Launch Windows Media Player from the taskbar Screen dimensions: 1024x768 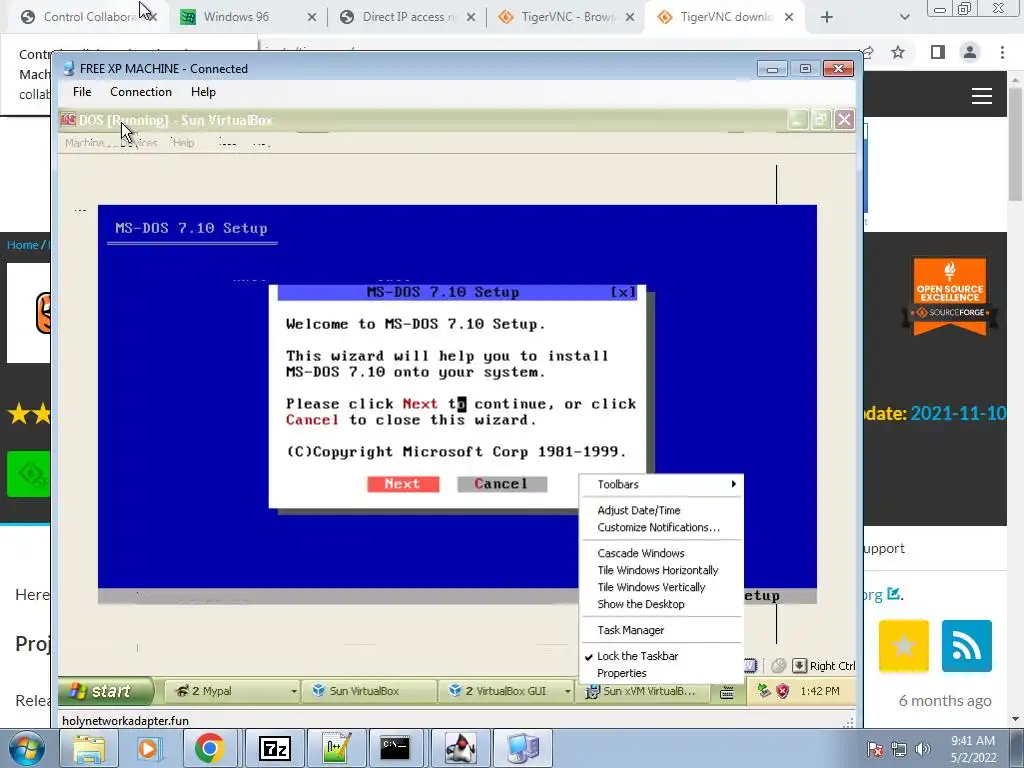click(x=148, y=748)
